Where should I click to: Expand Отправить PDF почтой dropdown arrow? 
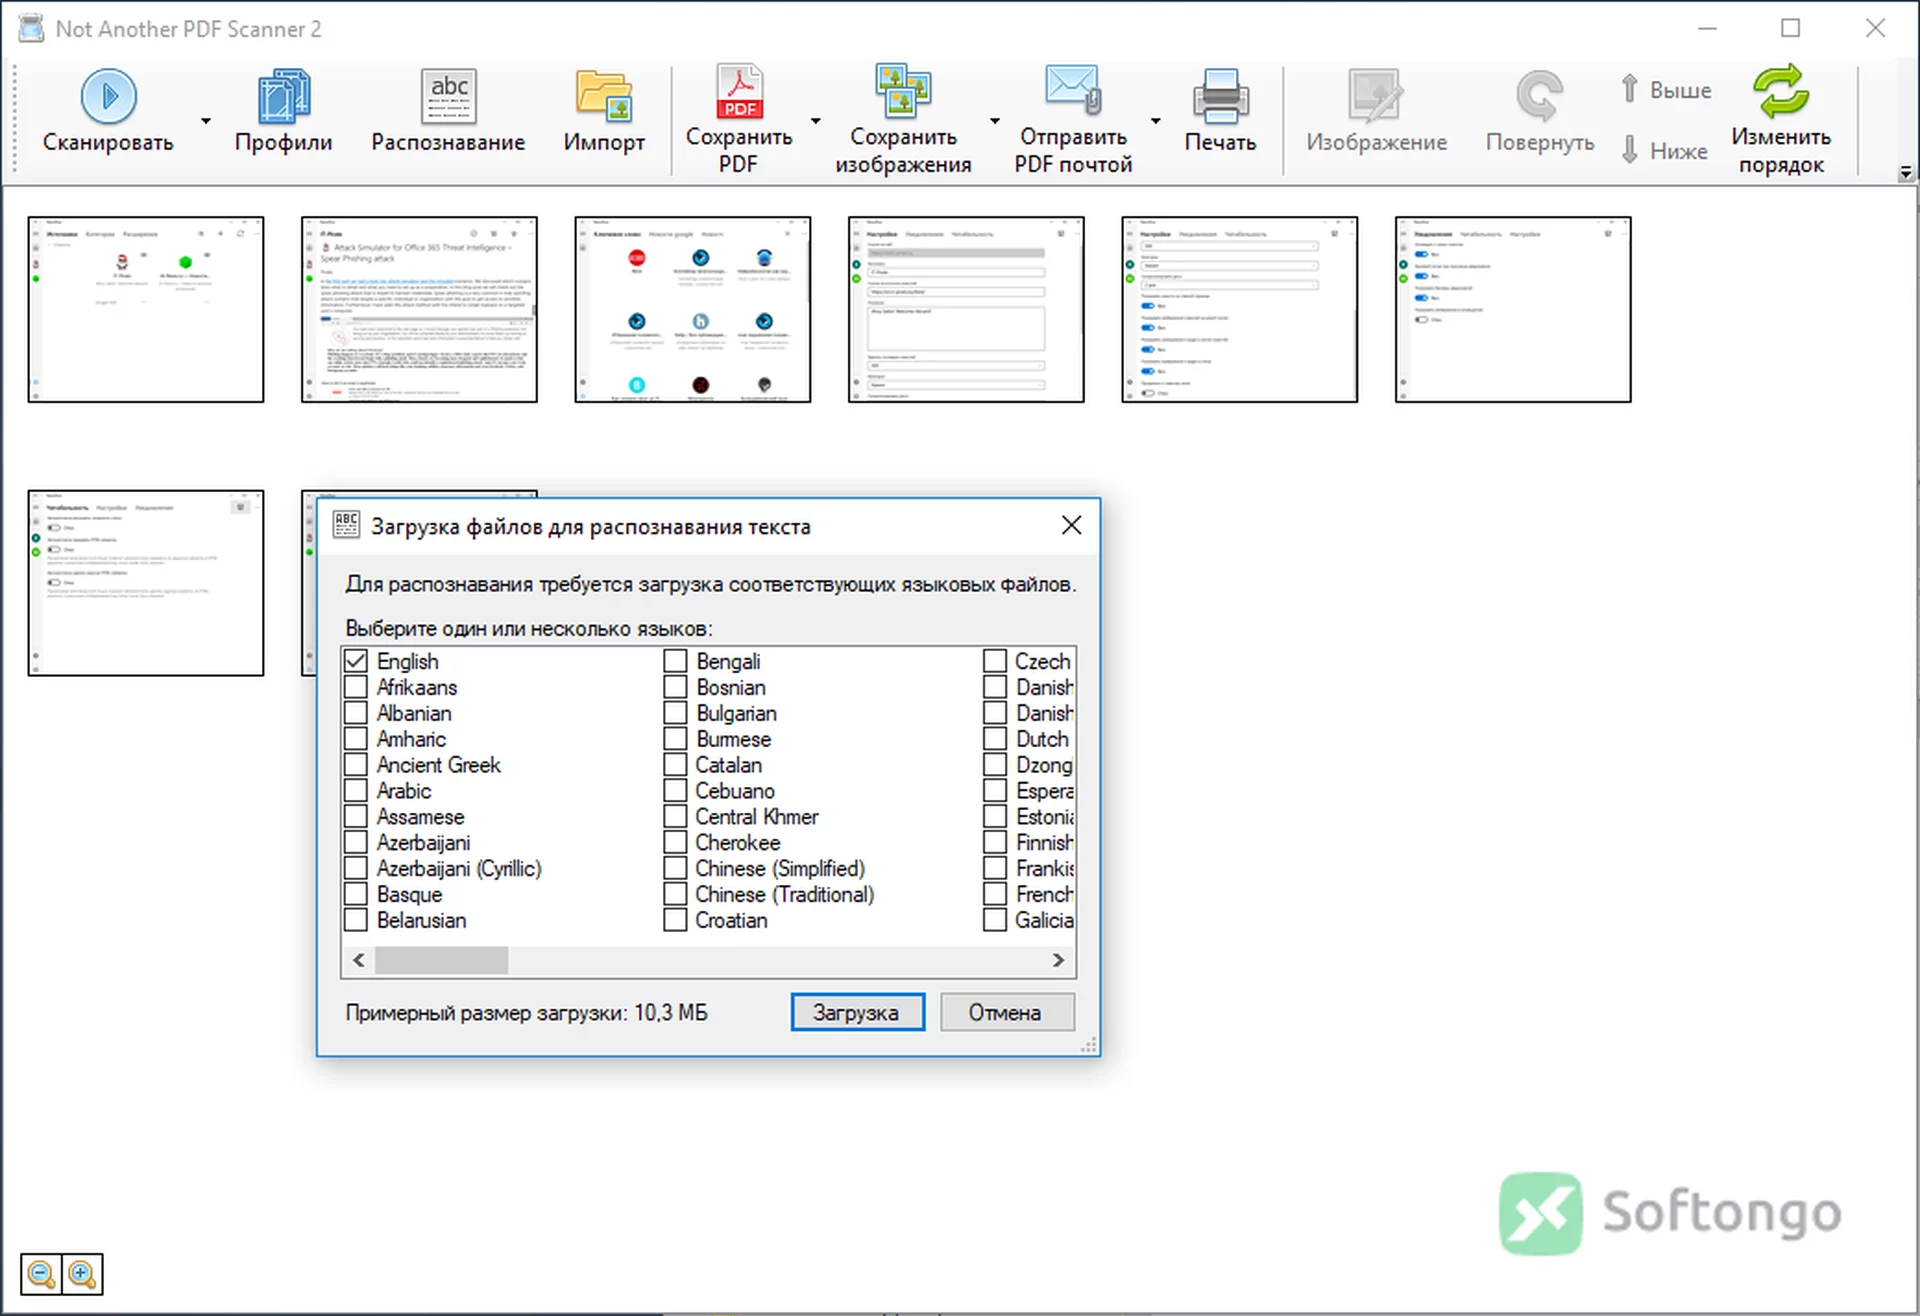point(1156,121)
